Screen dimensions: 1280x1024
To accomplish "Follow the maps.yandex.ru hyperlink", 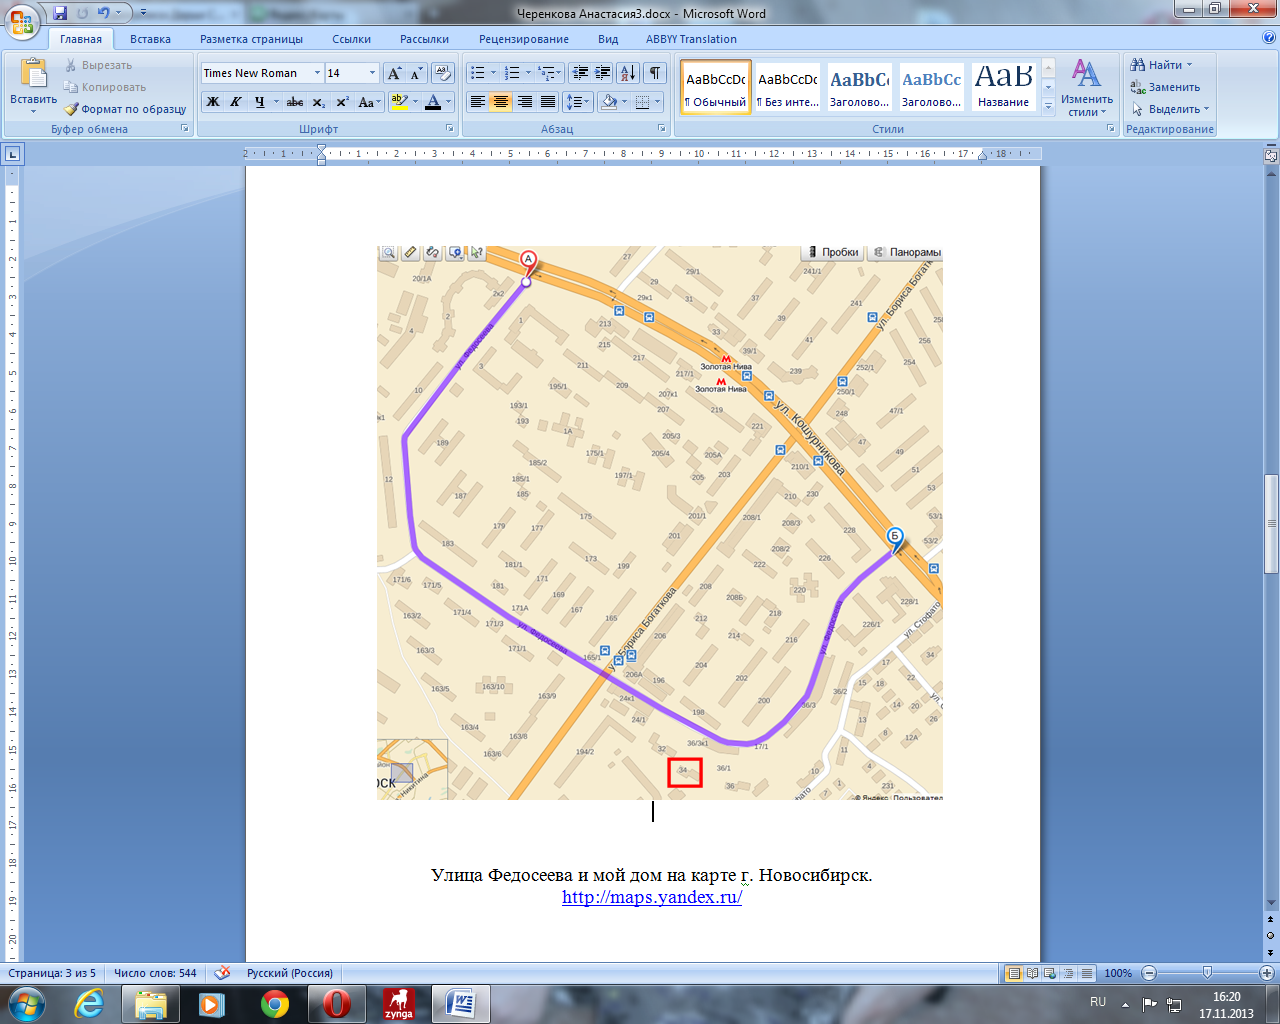I will 651,897.
